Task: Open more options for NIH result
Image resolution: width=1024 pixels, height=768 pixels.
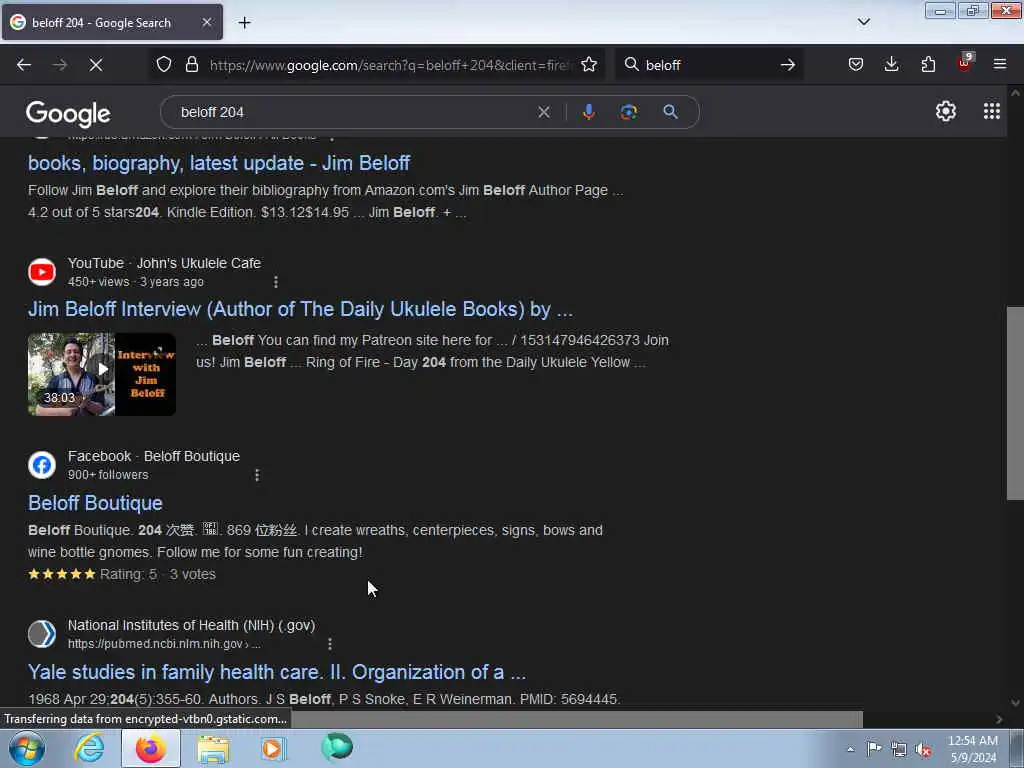Action: [x=330, y=644]
